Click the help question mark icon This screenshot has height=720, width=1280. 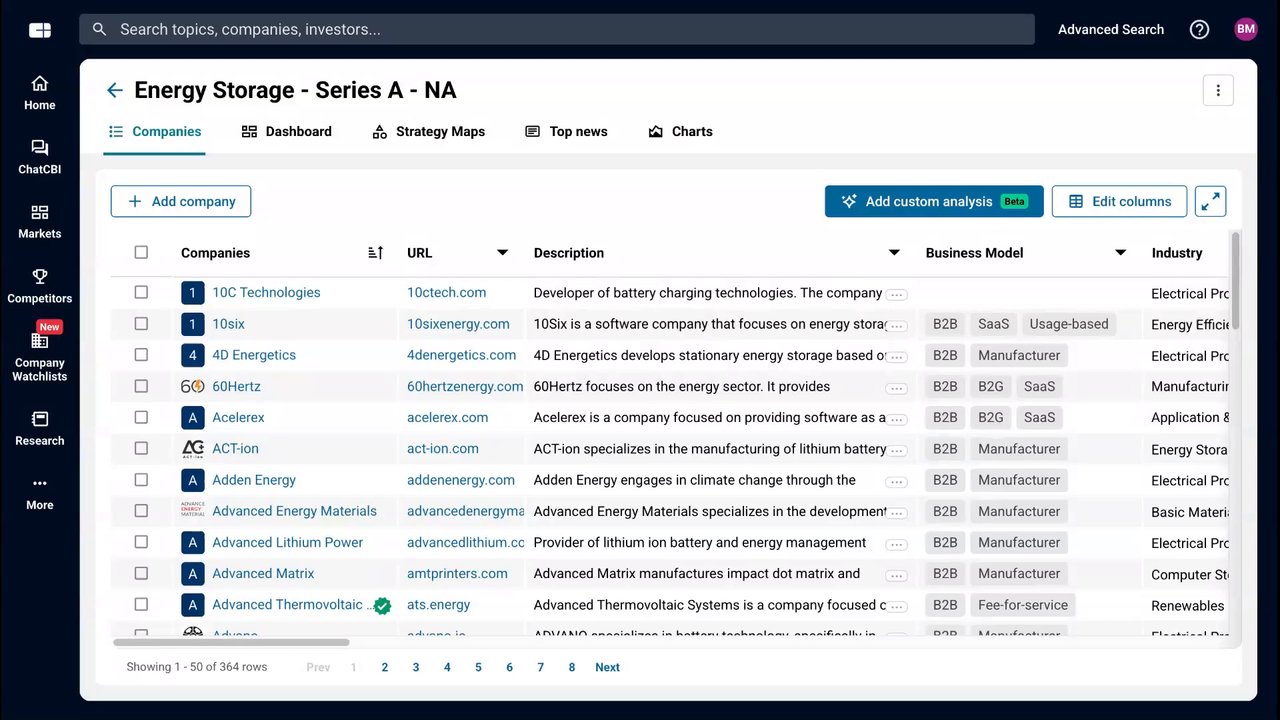tap(1199, 30)
